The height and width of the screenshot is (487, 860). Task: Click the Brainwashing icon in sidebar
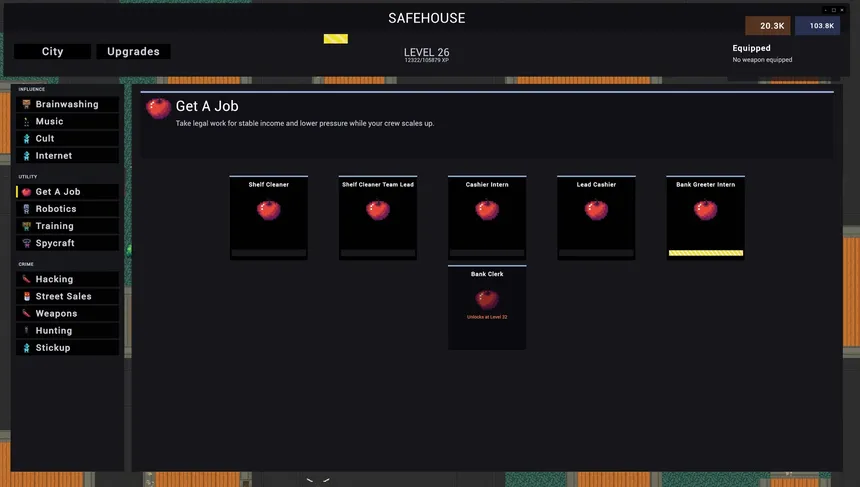pyautogui.click(x=26, y=104)
